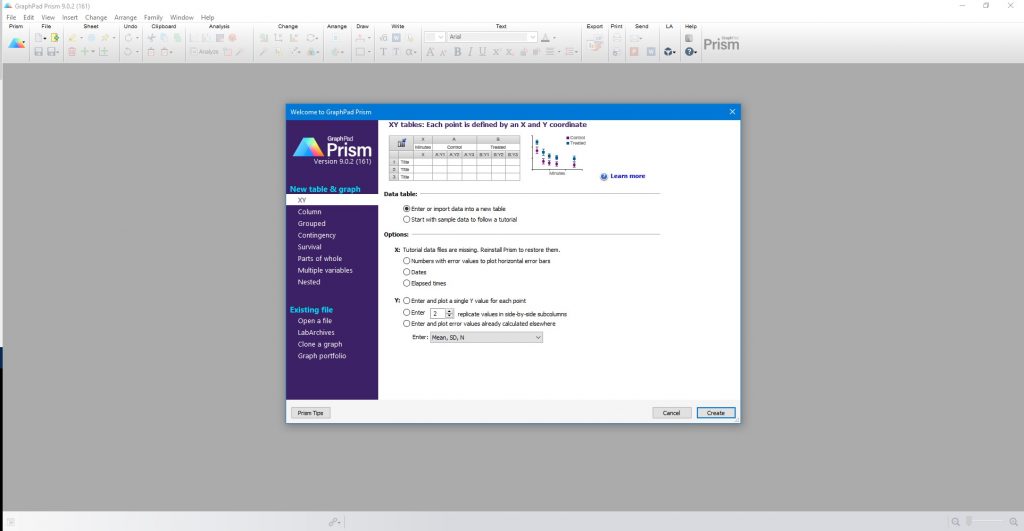Click the Create button
The image size is (1024, 531).
click(x=716, y=413)
